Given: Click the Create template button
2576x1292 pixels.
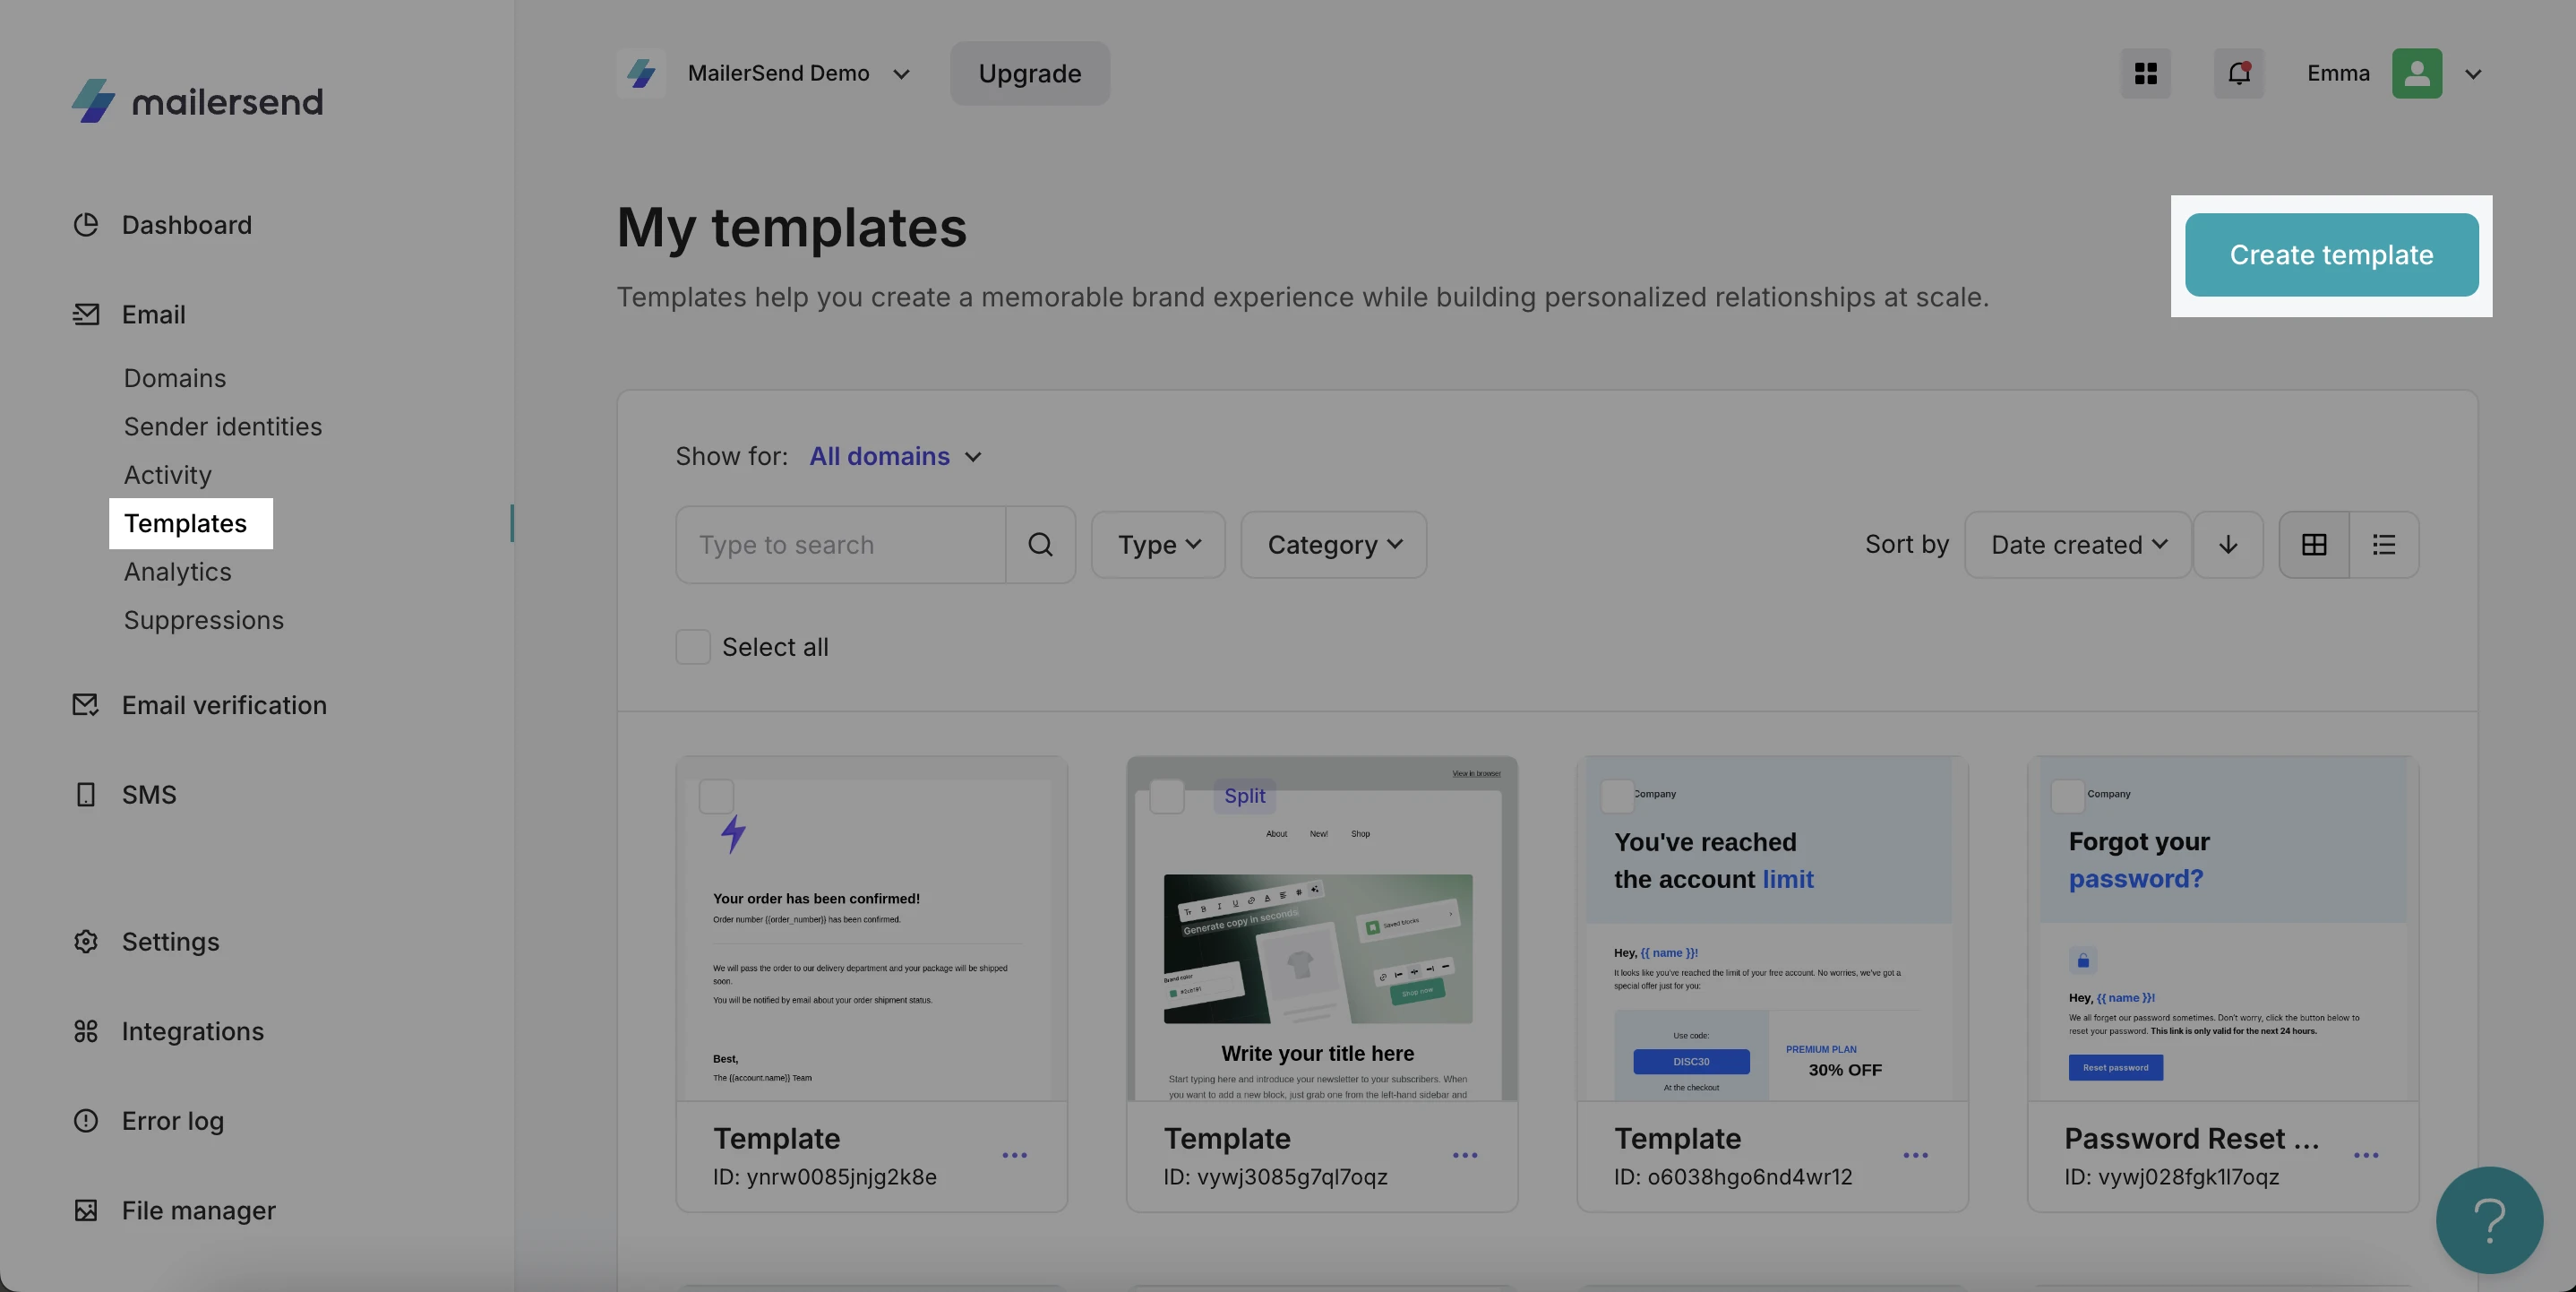Looking at the screenshot, I should (2330, 255).
